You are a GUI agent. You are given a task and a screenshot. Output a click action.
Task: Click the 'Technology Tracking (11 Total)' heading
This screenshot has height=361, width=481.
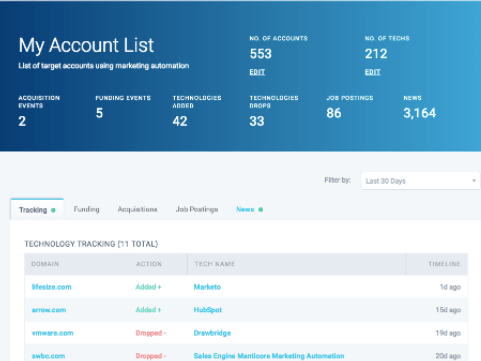[x=91, y=244]
